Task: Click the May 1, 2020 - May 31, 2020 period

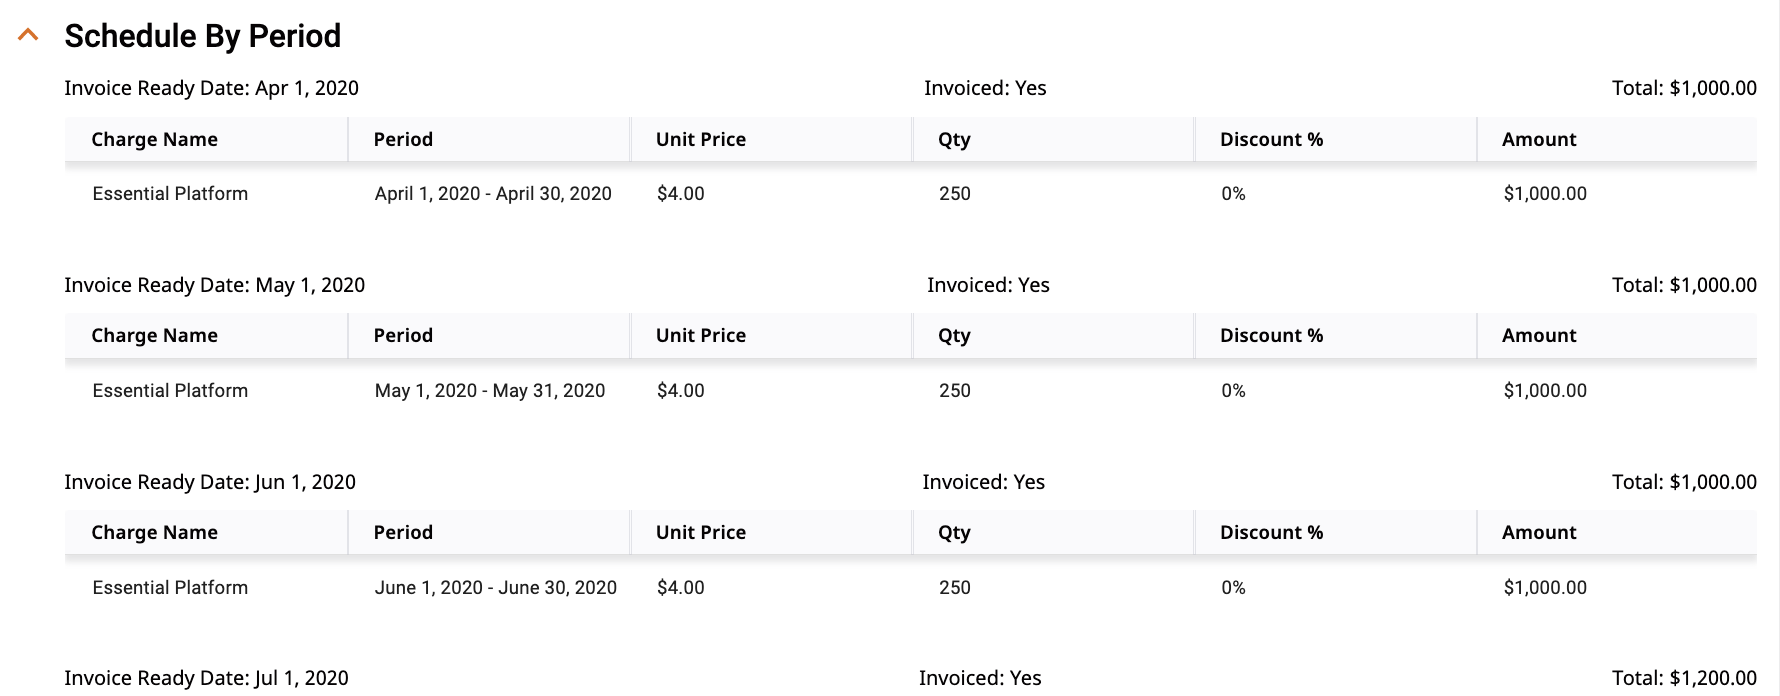Action: click(490, 391)
